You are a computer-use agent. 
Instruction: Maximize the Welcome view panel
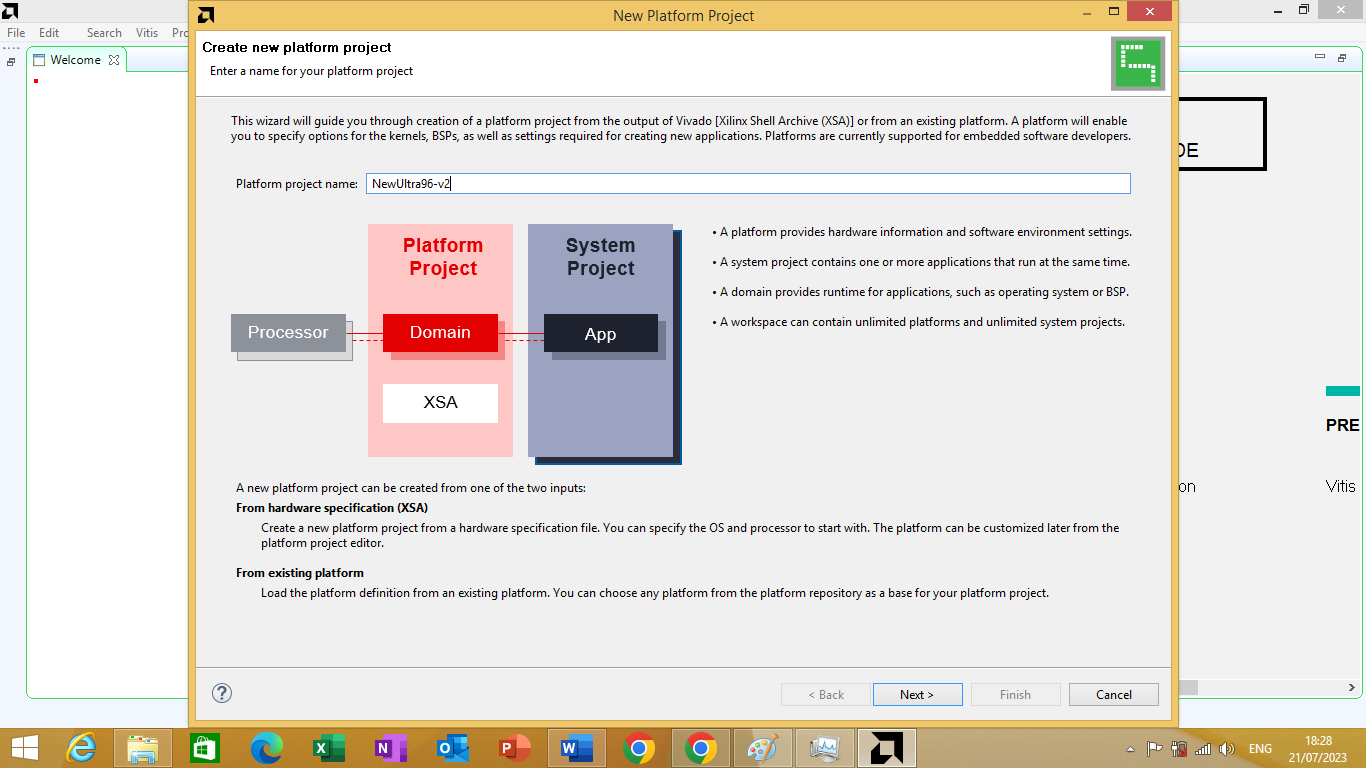click(x=1342, y=59)
